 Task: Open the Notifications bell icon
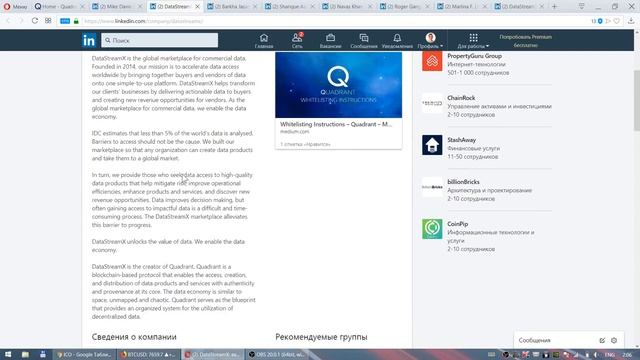coord(397,41)
